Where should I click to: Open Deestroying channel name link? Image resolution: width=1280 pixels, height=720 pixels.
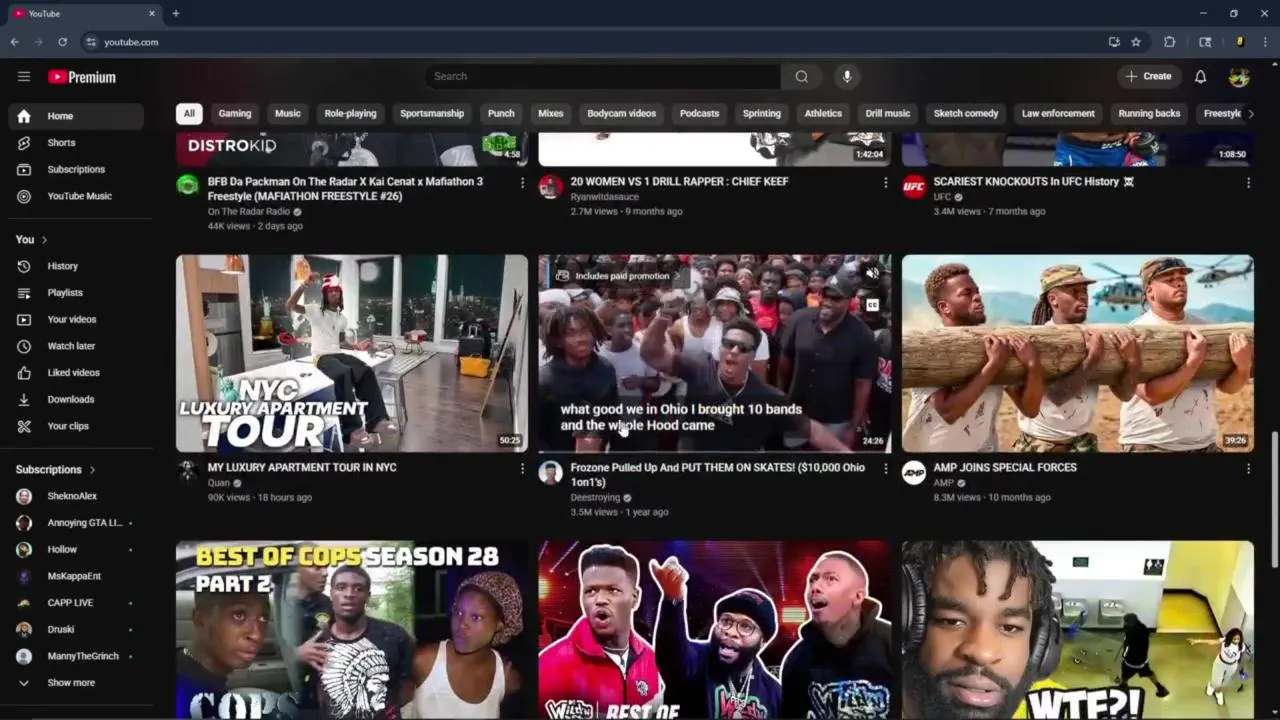tap(595, 498)
